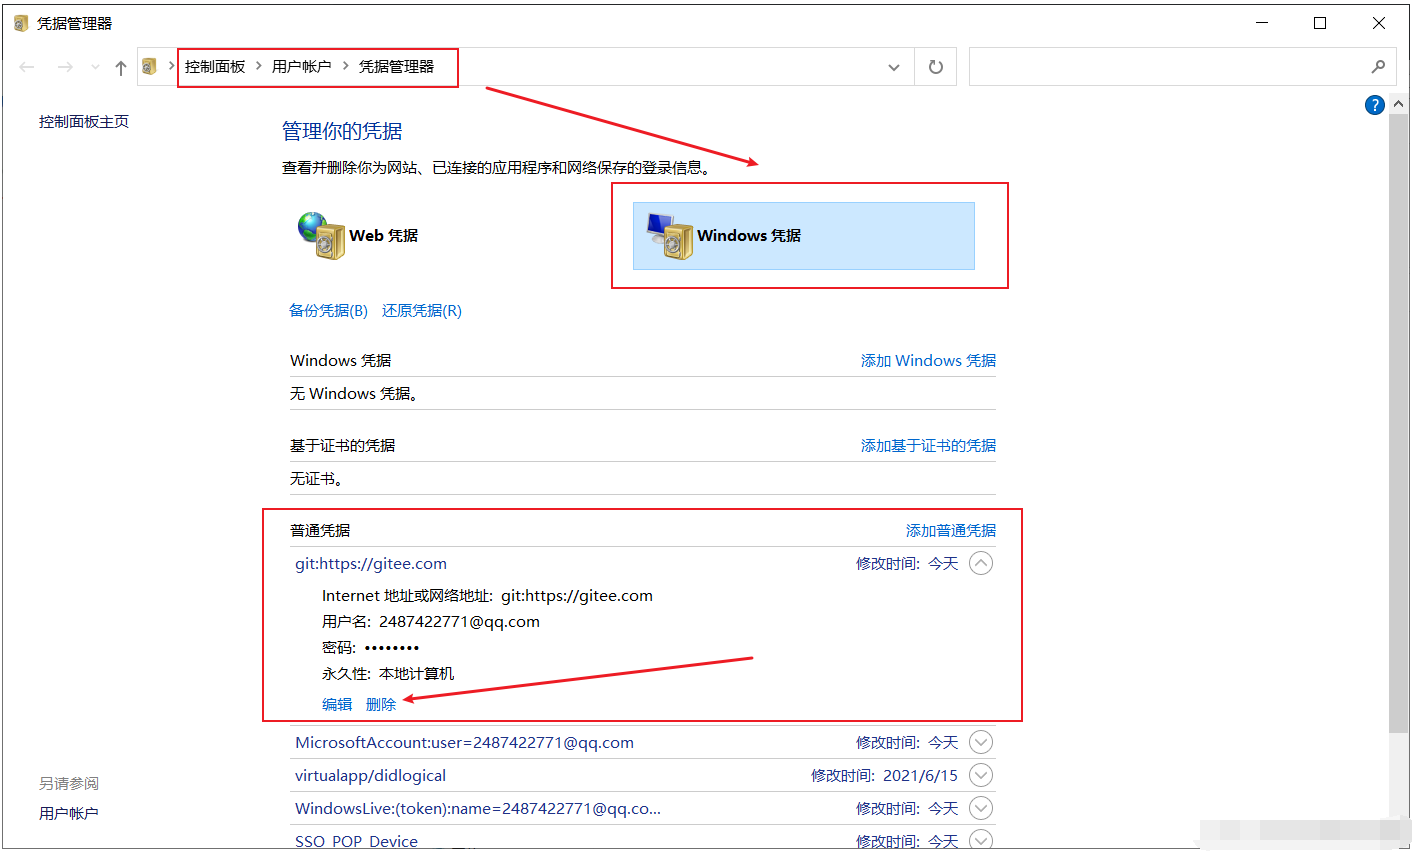
Task: Click the masked 密码 value
Action: [392, 648]
